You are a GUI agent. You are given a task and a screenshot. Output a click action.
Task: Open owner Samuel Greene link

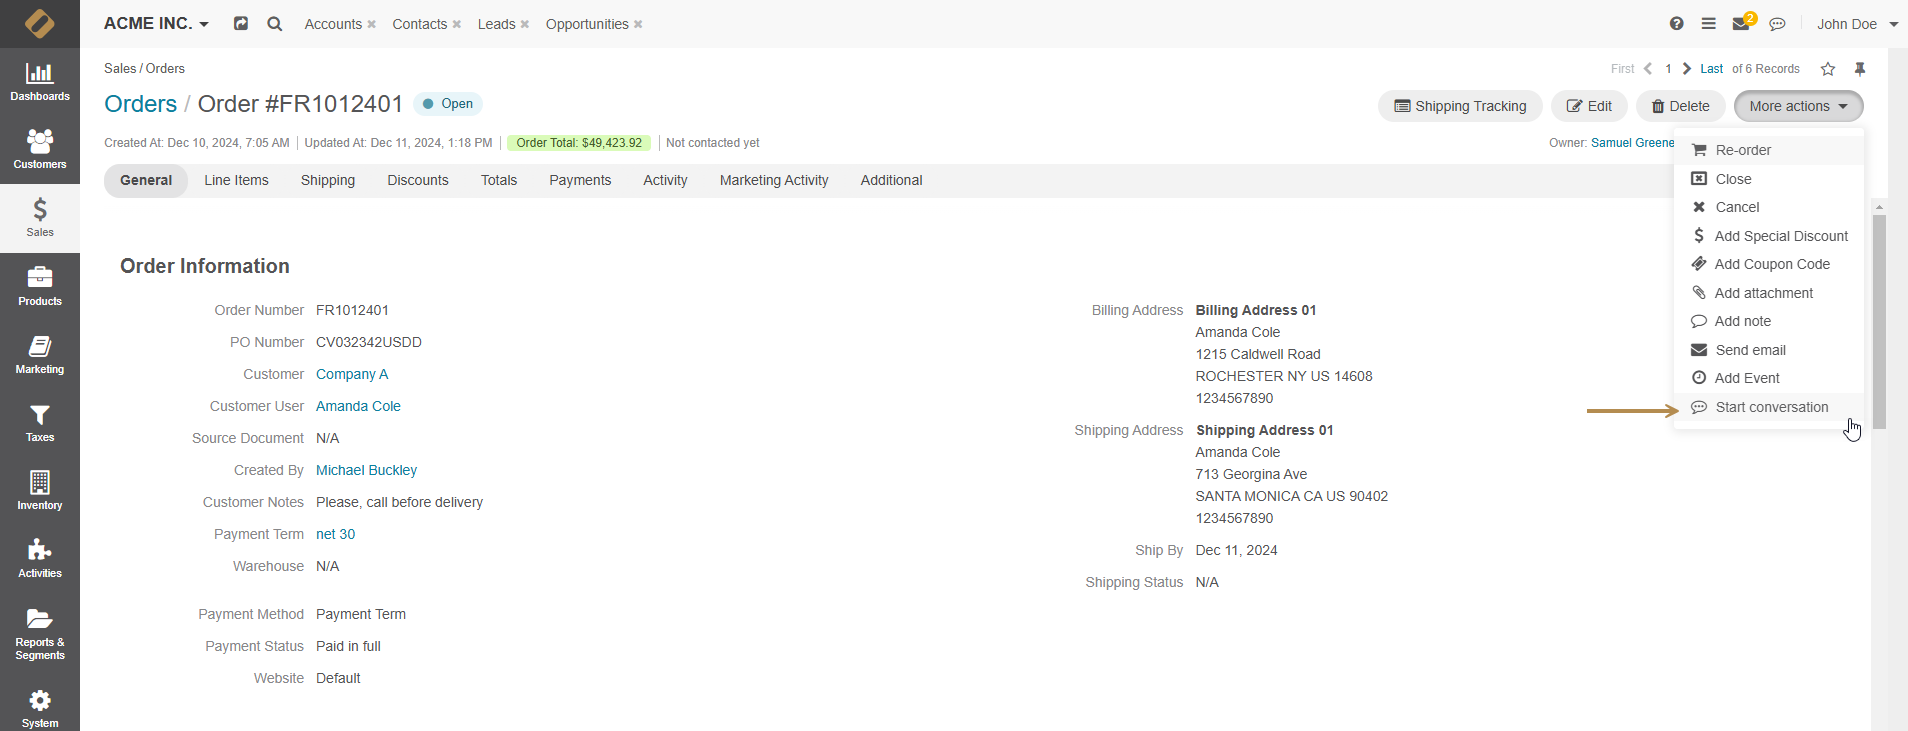coord(1632,143)
